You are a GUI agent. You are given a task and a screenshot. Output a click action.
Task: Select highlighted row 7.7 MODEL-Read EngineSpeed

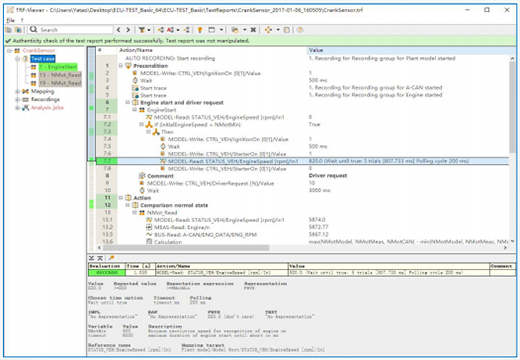[302, 161]
